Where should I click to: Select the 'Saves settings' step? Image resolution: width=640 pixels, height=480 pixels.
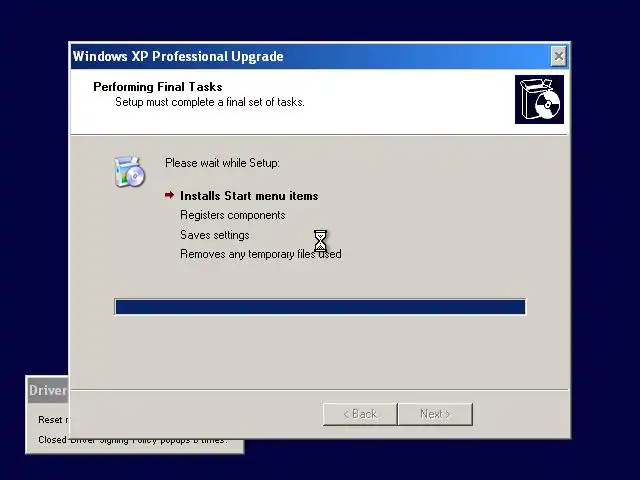(215, 235)
